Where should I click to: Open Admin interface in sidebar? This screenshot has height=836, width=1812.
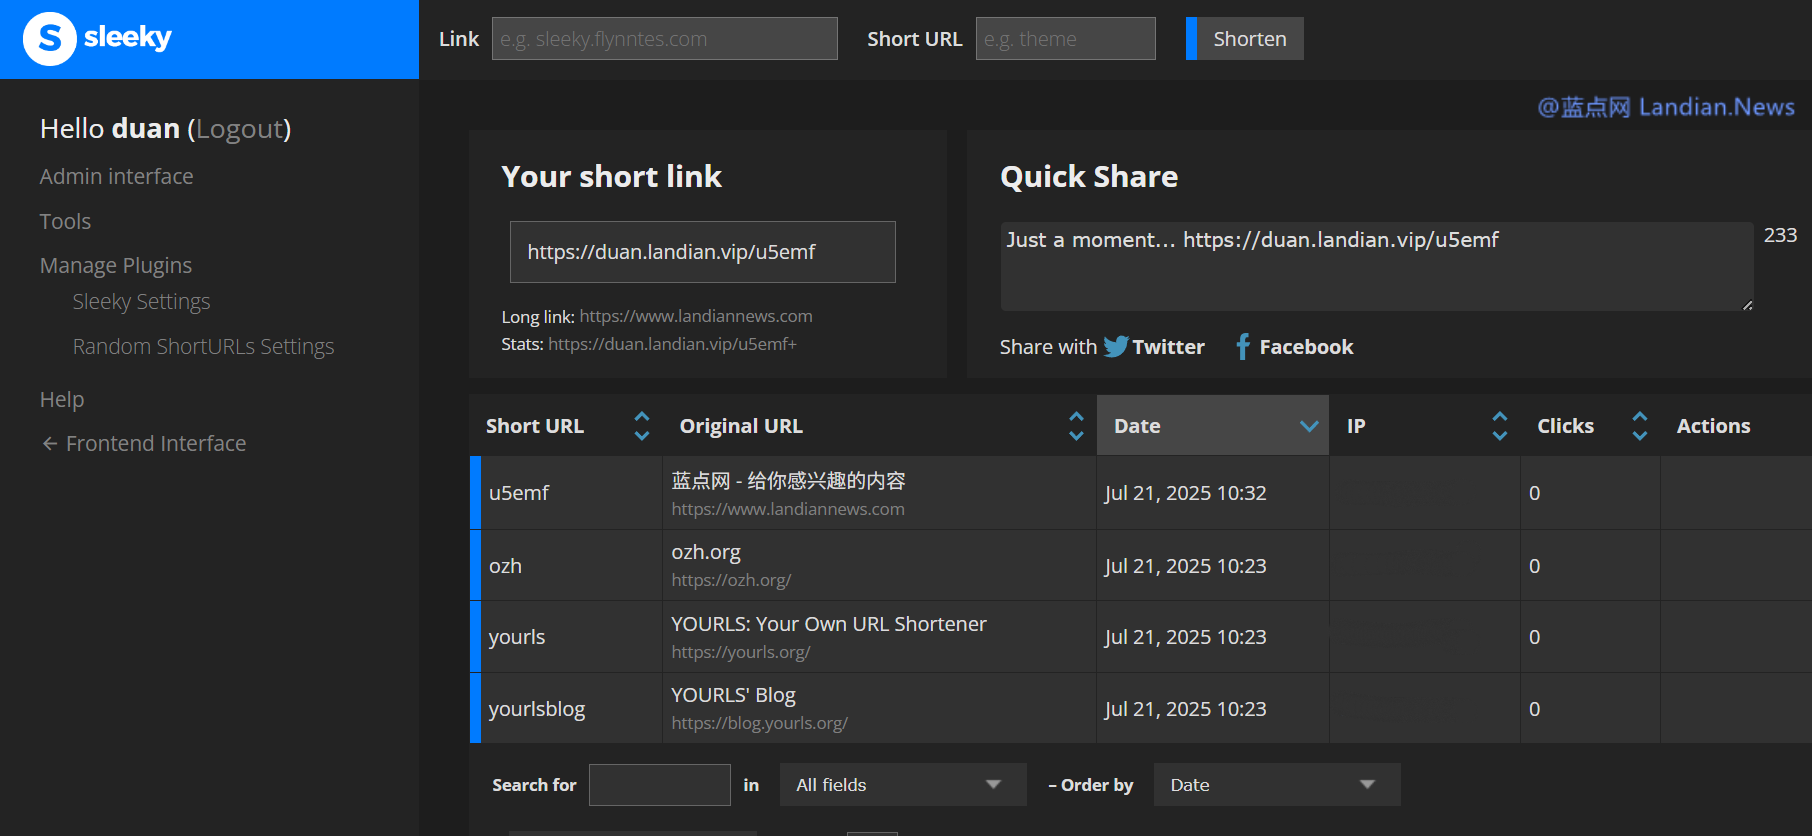116,176
